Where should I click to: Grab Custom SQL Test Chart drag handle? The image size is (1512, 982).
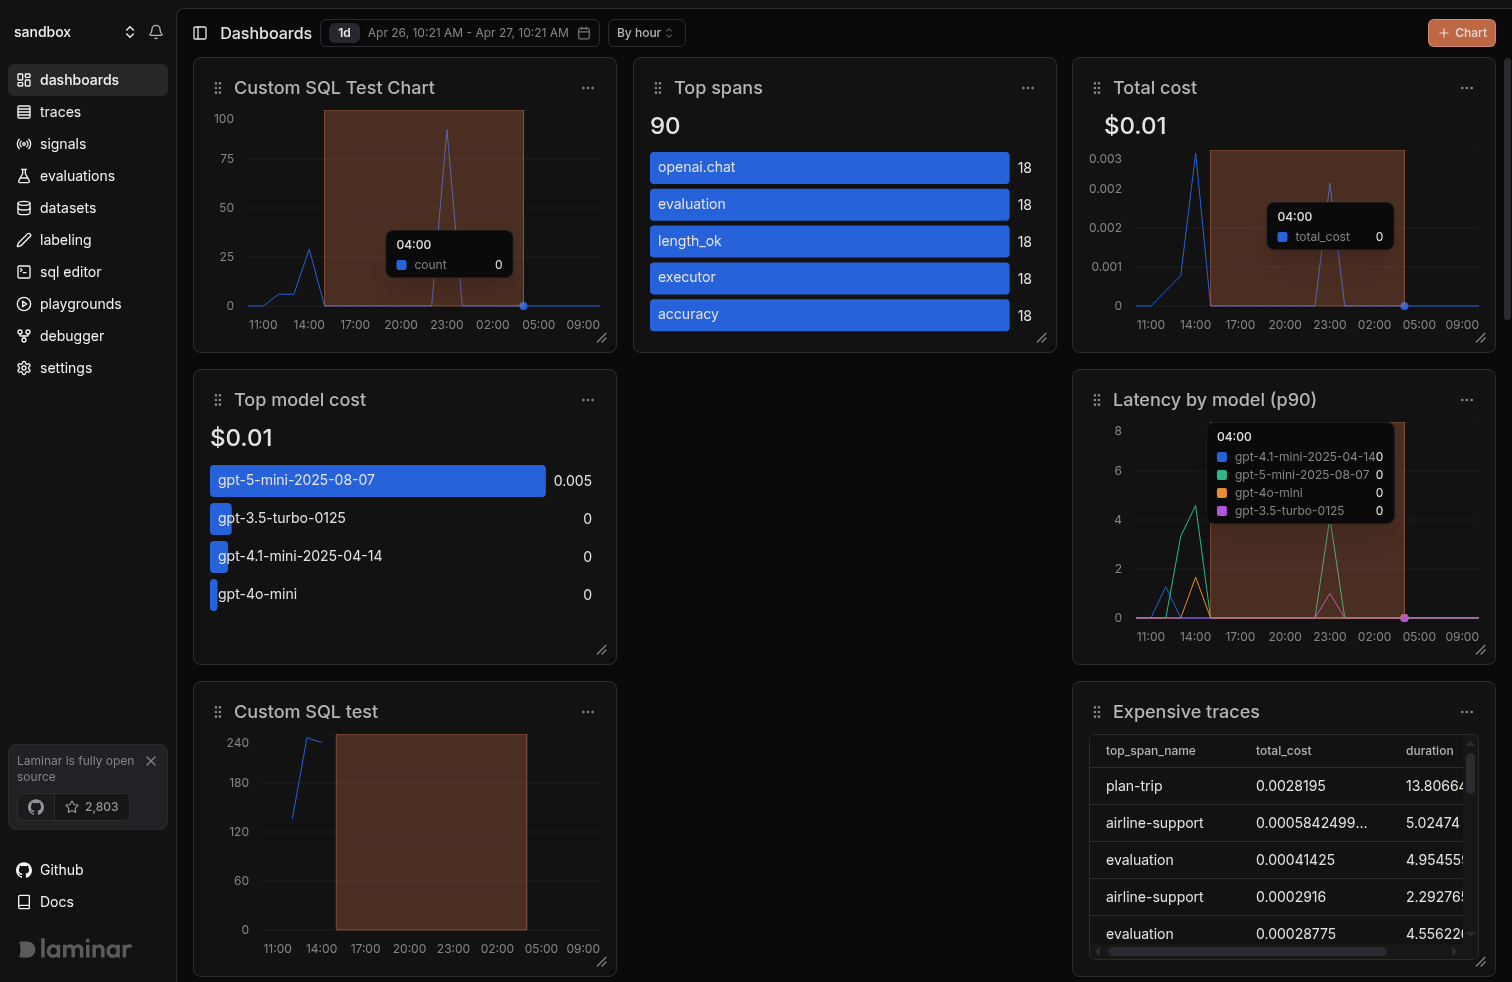(x=218, y=88)
